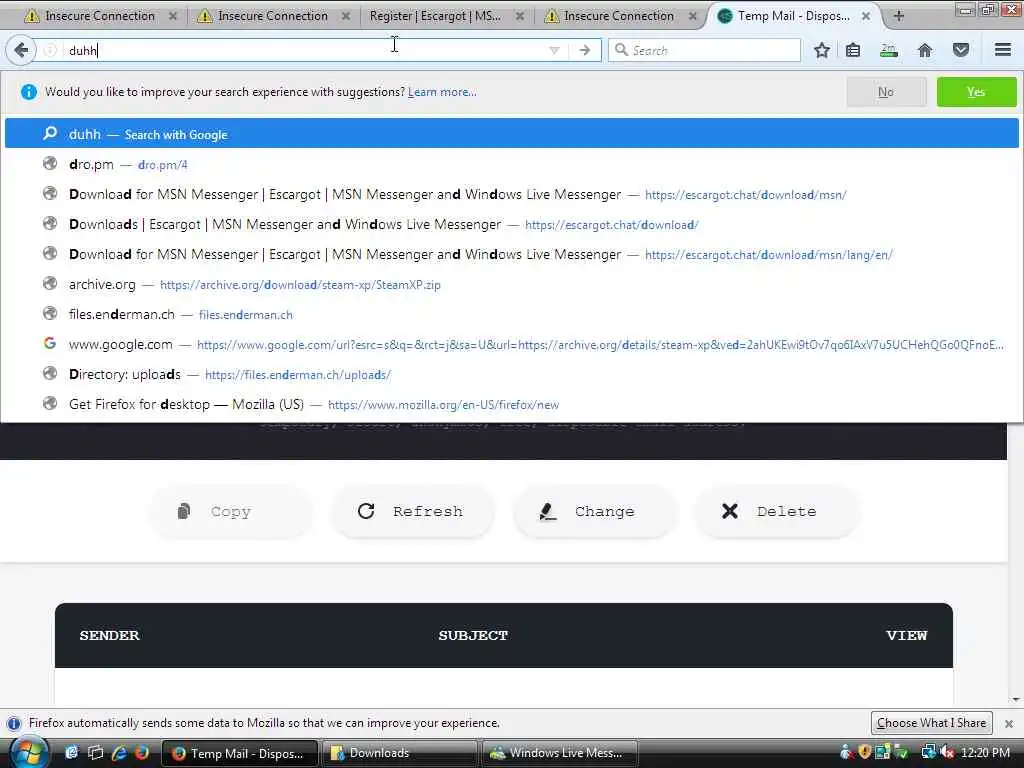Click the Google globe icon beside duhh

(50, 133)
